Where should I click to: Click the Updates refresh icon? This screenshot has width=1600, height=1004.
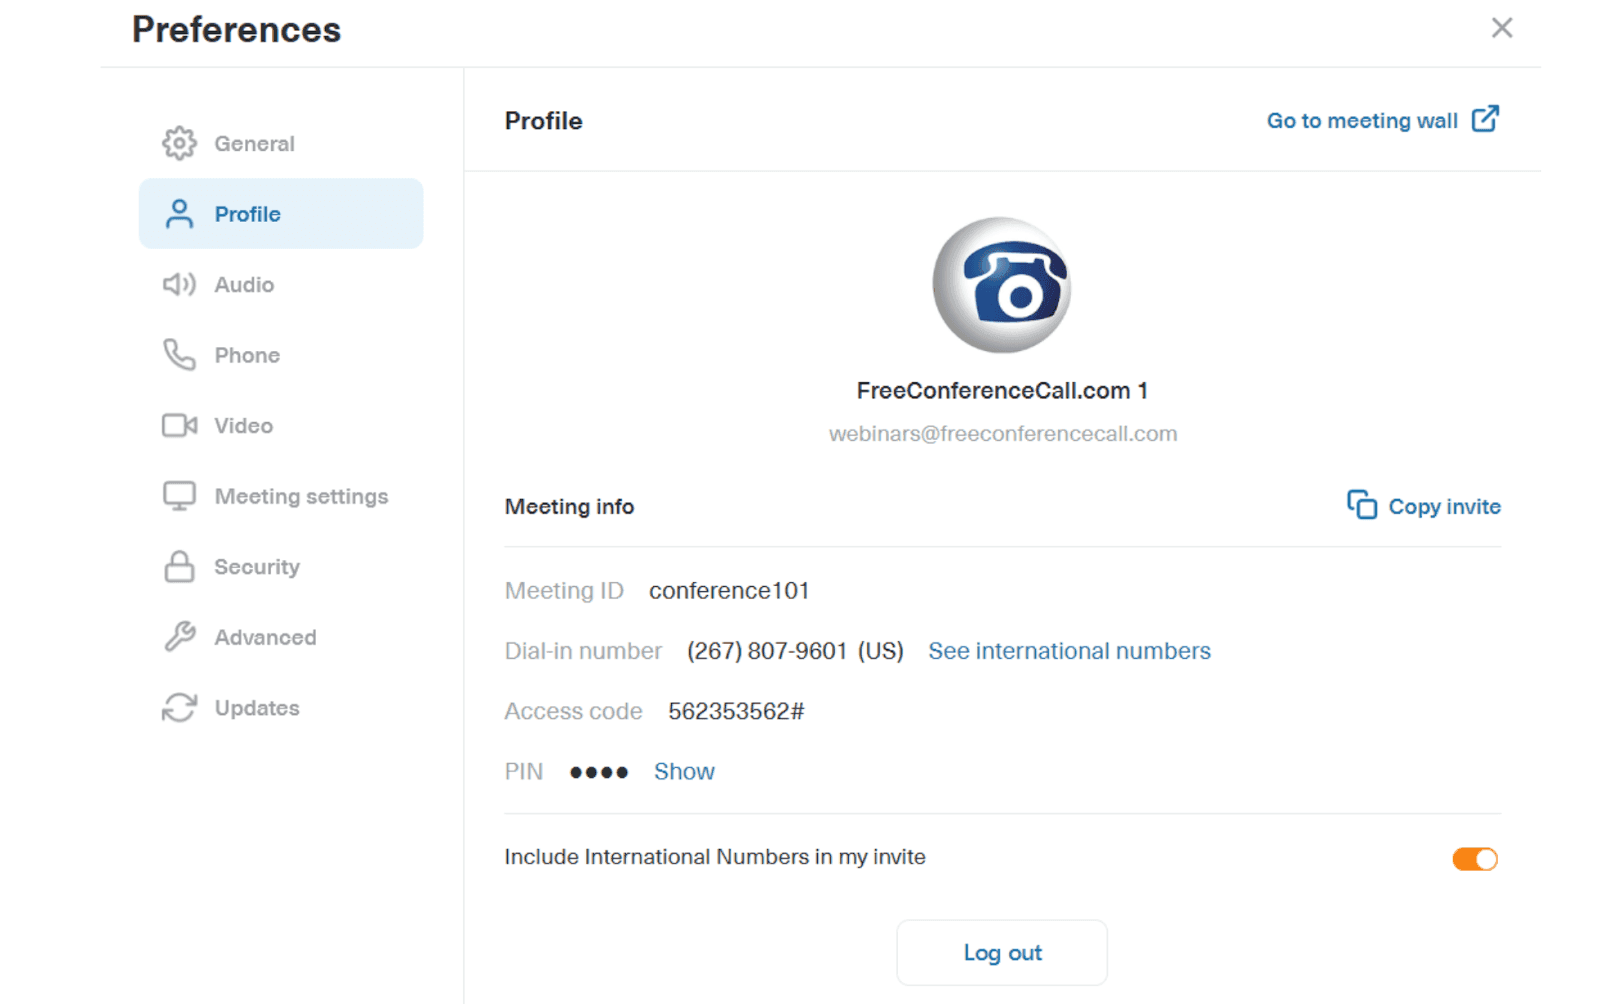(x=179, y=708)
